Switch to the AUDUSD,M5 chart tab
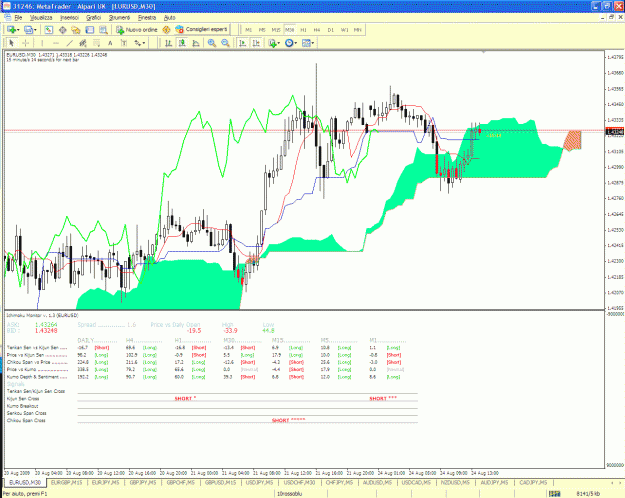The height and width of the screenshot is (498, 625). [377, 482]
